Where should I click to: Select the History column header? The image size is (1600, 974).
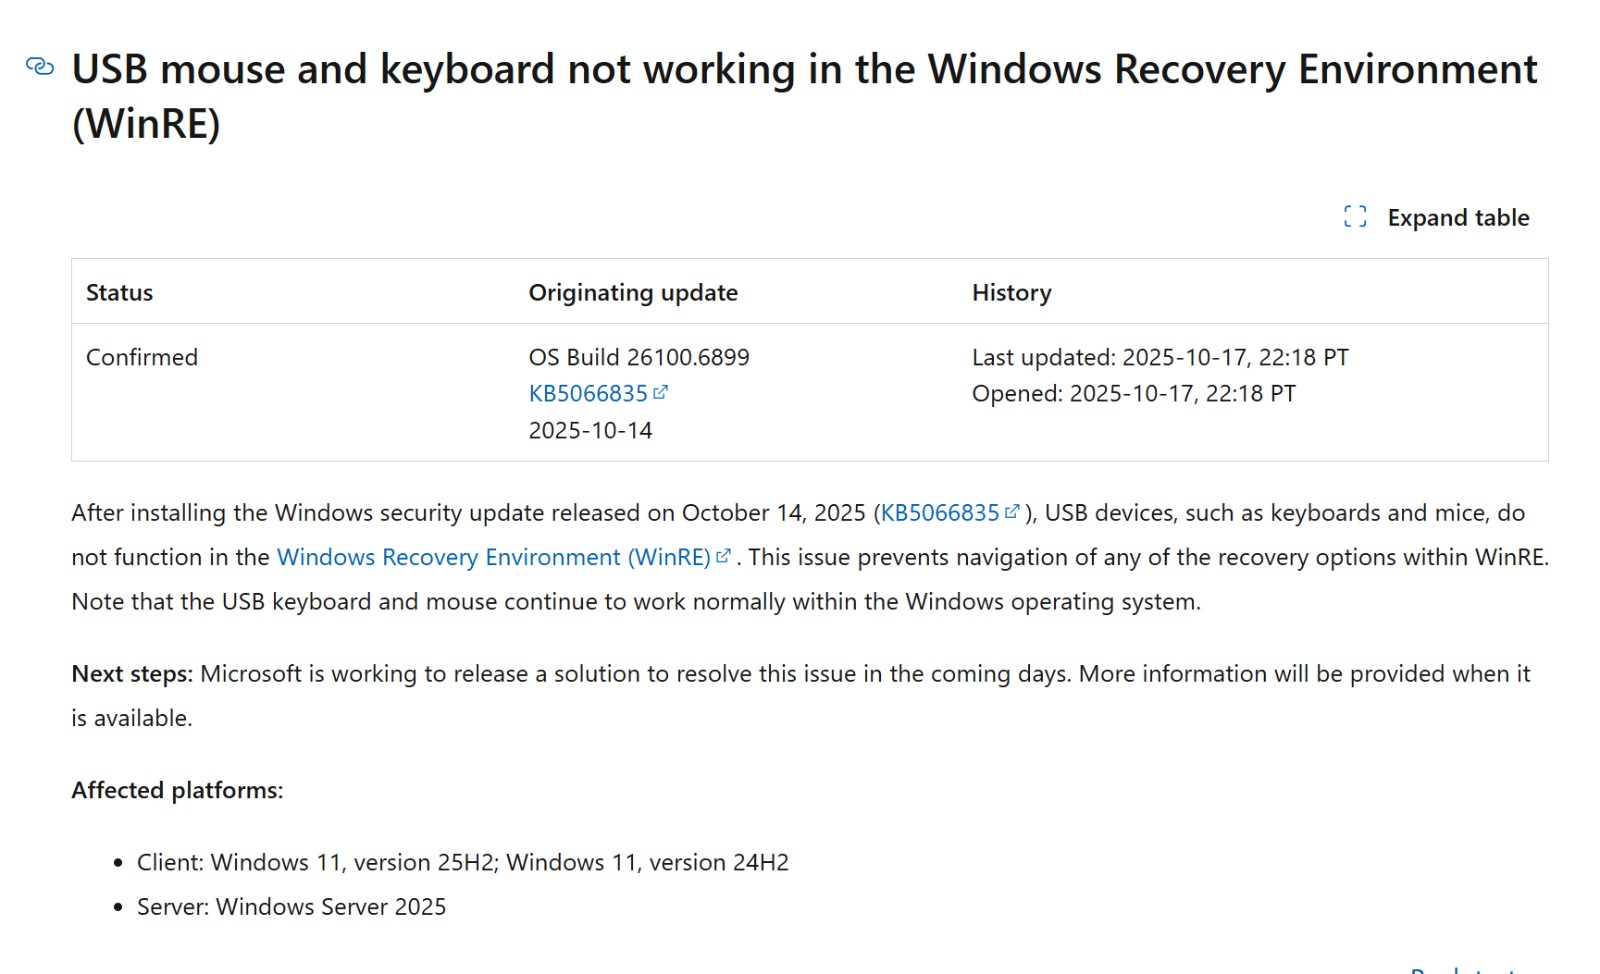(1011, 293)
